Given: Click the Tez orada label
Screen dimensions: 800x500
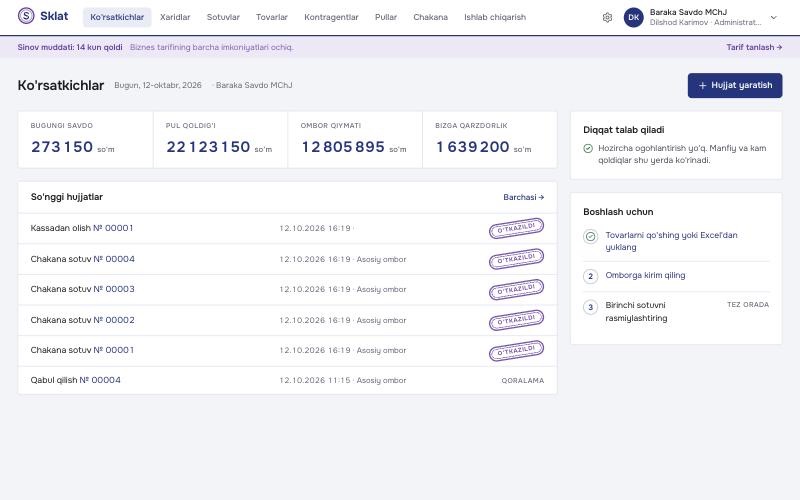Looking at the screenshot, I should 748,305.
